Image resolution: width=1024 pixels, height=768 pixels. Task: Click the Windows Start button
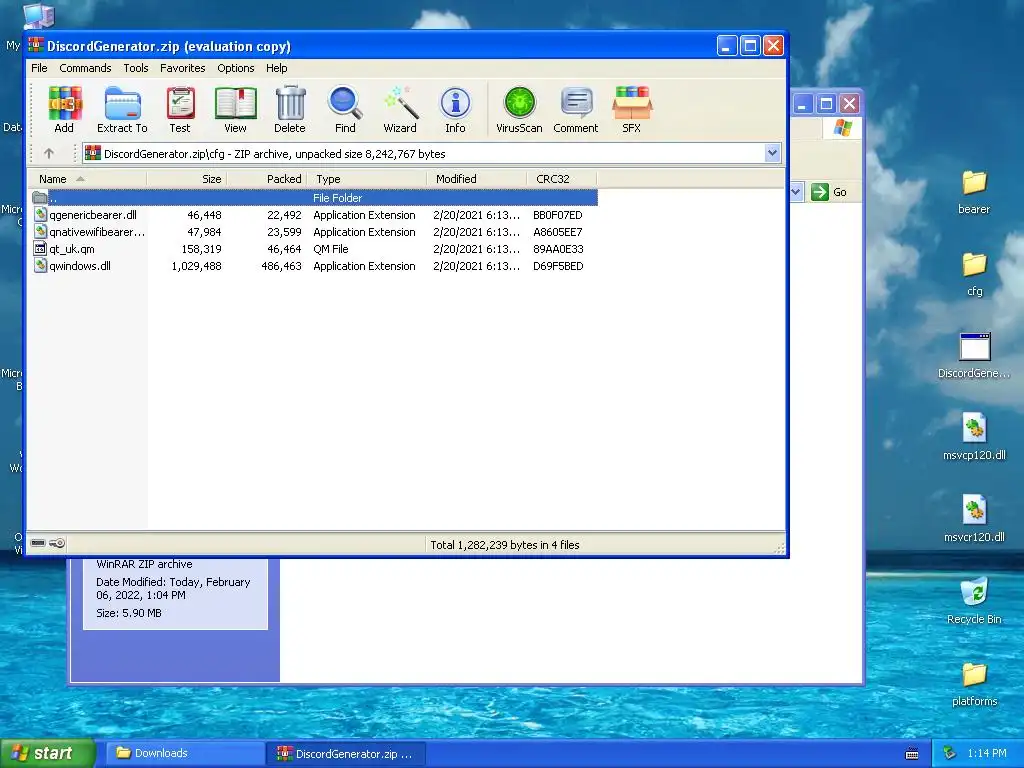coord(47,753)
